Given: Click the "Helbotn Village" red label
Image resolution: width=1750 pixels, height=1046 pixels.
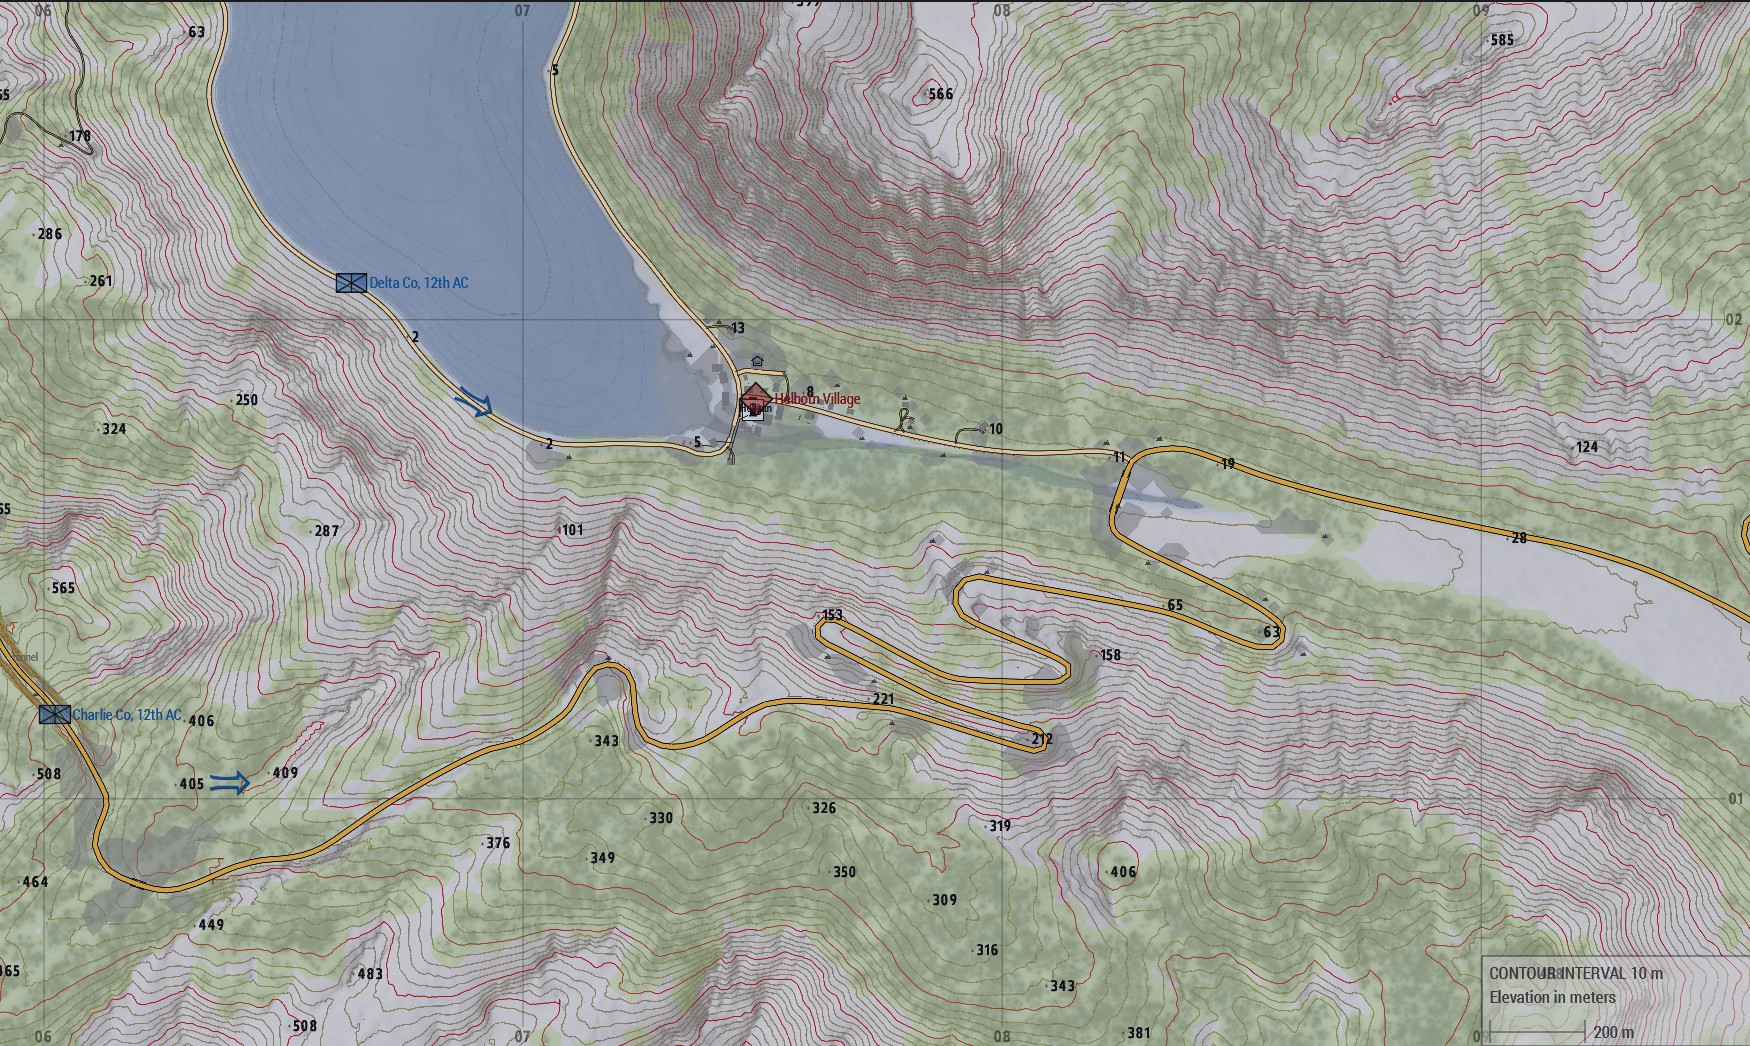Looking at the screenshot, I should [817, 399].
